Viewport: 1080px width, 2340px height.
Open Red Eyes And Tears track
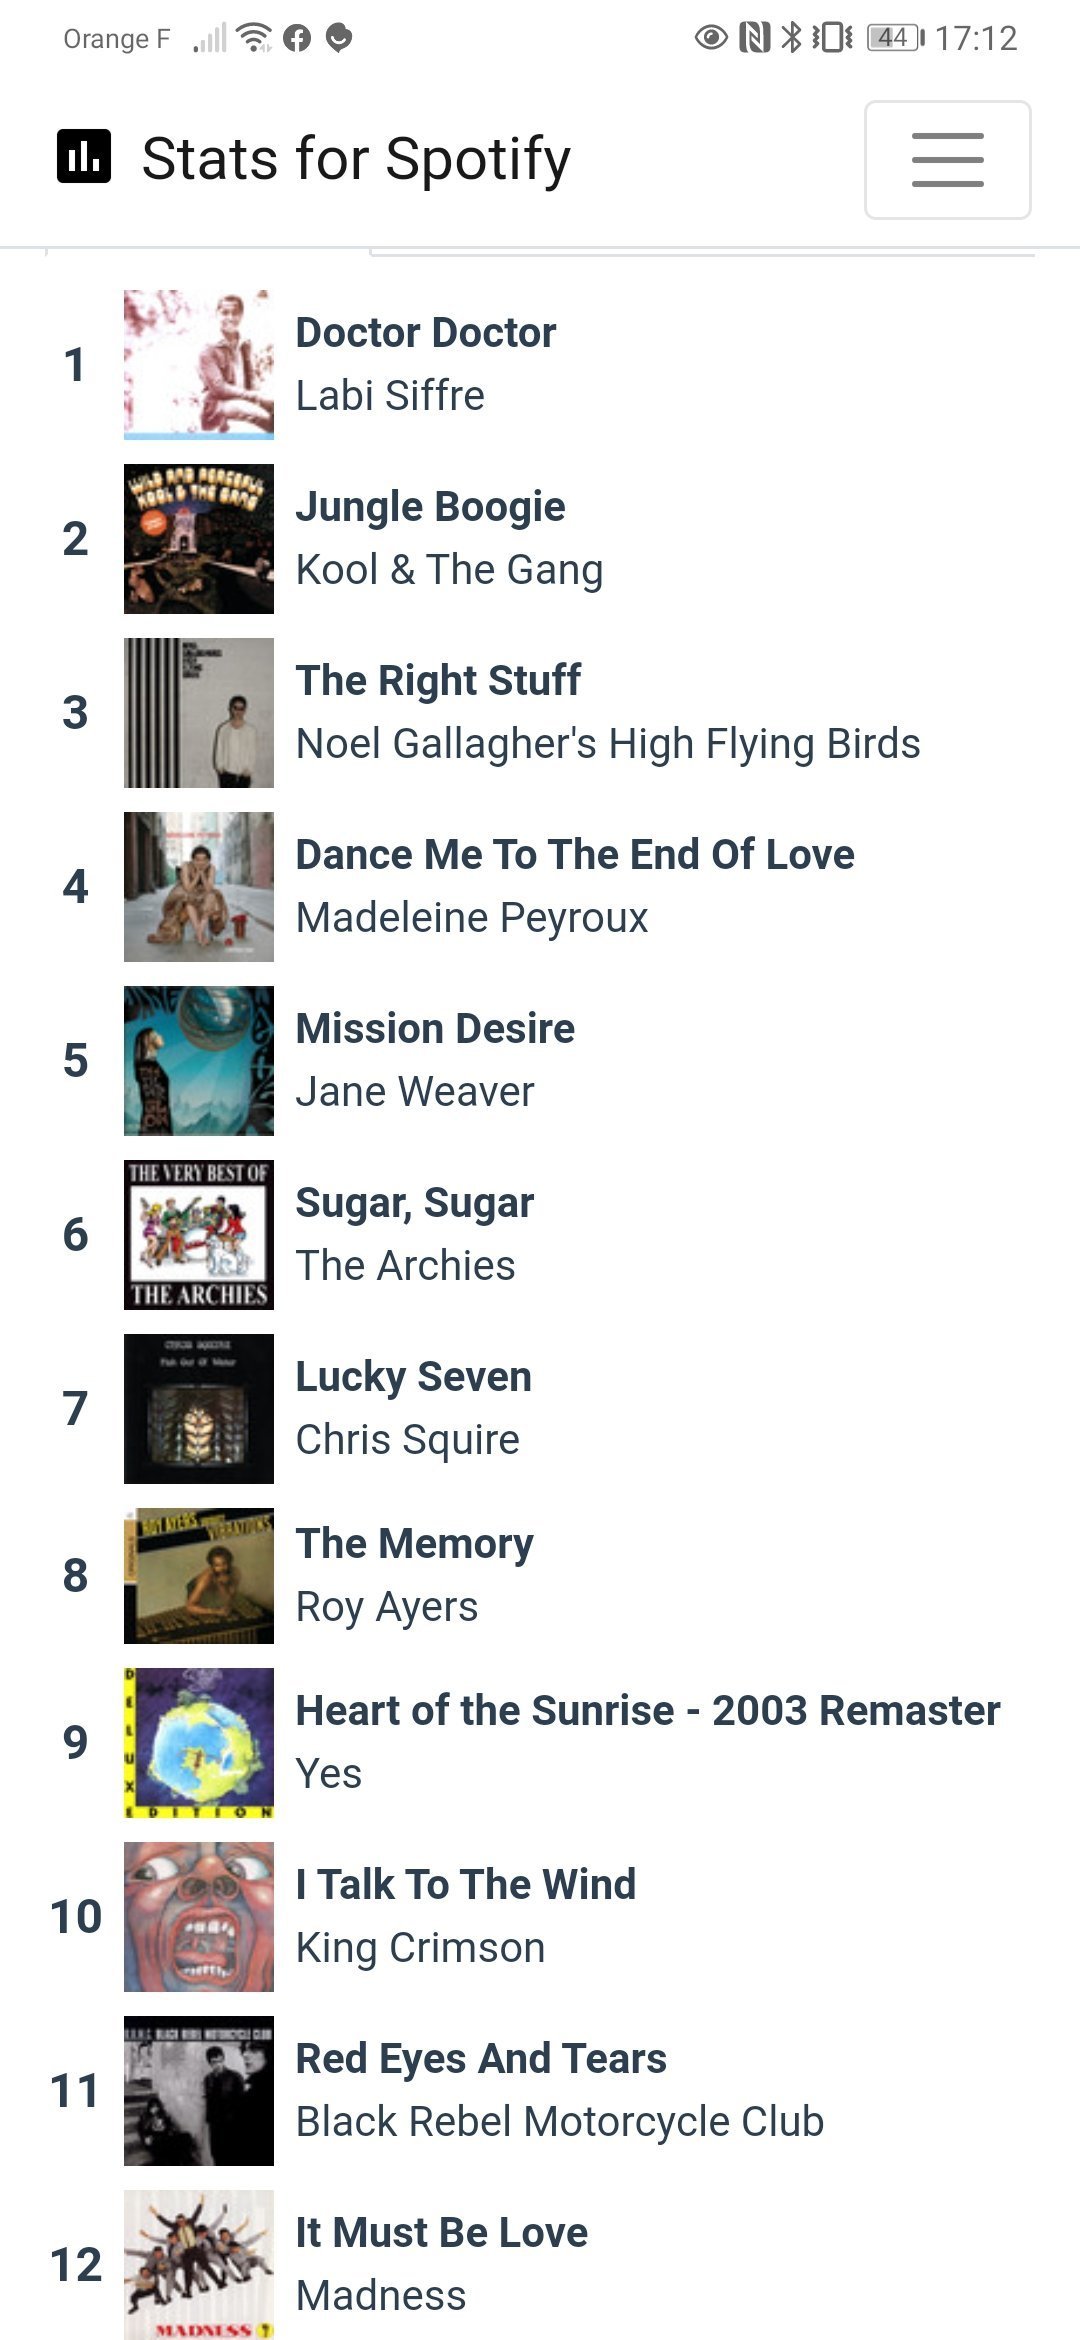pos(481,2059)
